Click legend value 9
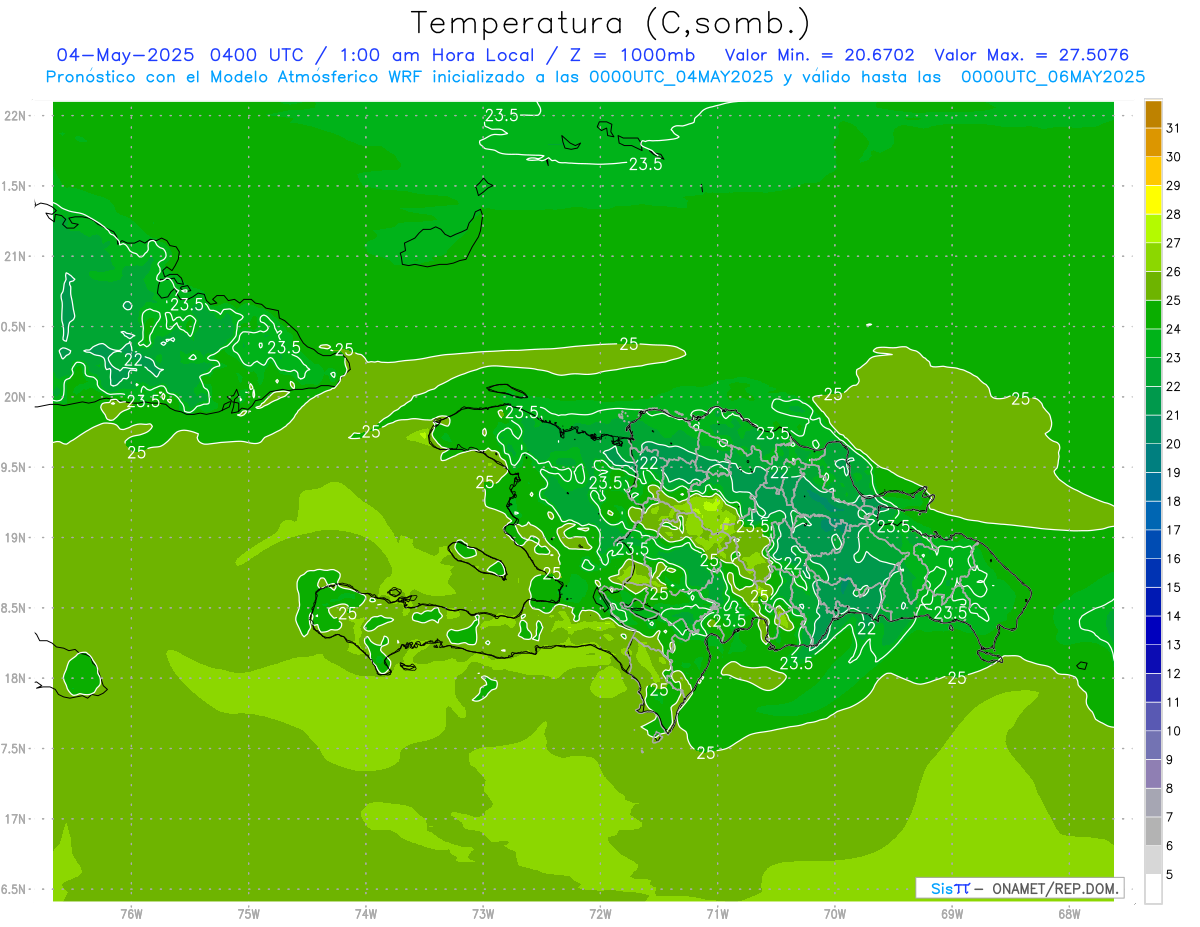Image resolution: width=1200 pixels, height=927 pixels. click(1170, 760)
